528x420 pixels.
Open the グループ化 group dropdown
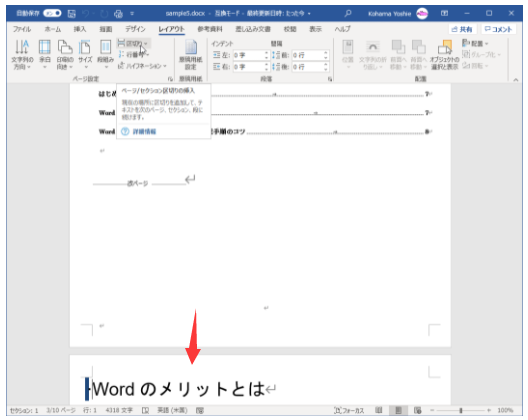(x=482, y=54)
